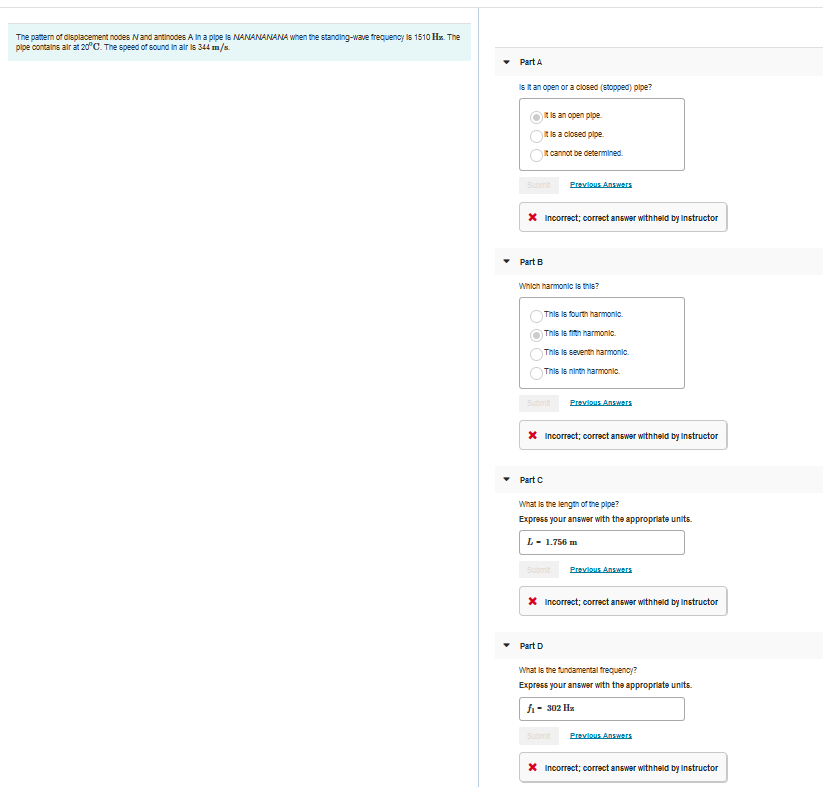This screenshot has width=823, height=787.
Task: Select "This is ninth harmonic" option
Action: [x=536, y=372]
